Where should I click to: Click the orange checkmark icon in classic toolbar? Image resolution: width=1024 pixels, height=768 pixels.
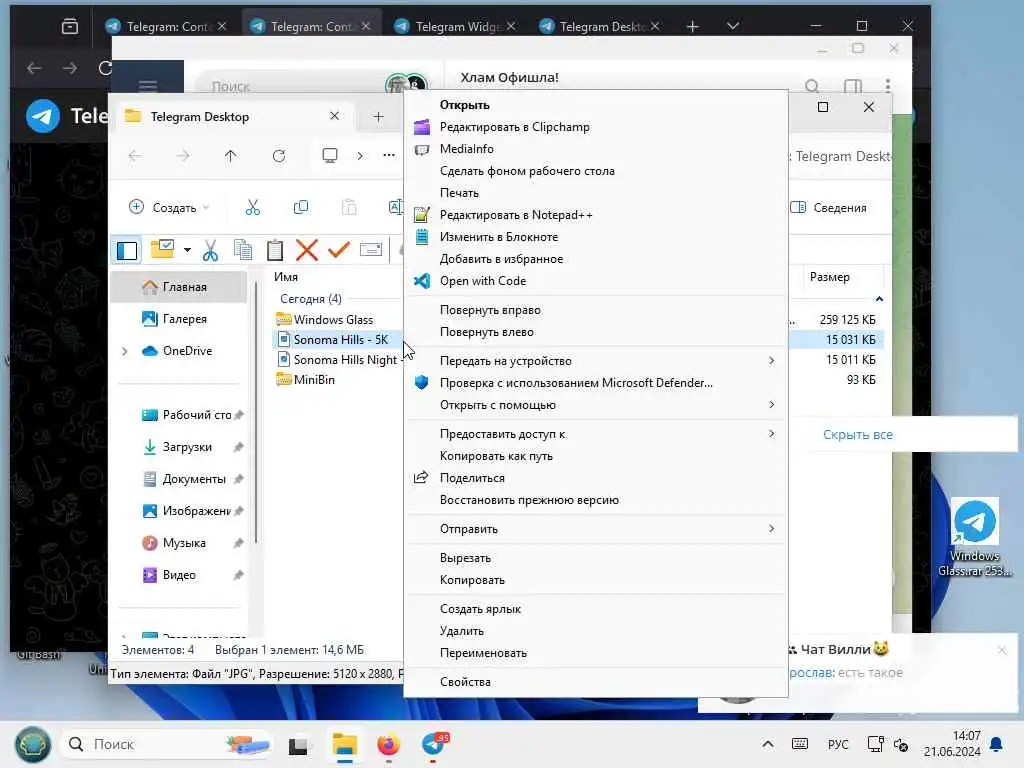pos(339,249)
